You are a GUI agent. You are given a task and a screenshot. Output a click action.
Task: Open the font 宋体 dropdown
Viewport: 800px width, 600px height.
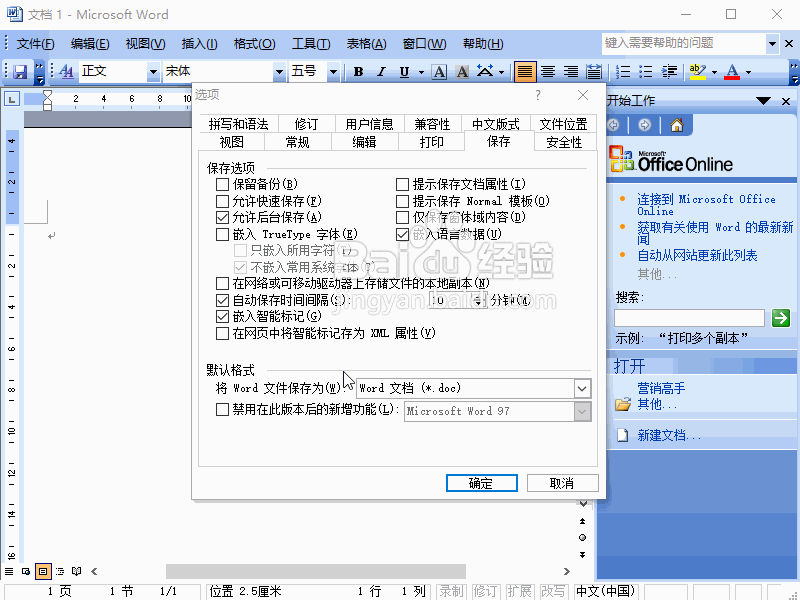pyautogui.click(x=279, y=72)
